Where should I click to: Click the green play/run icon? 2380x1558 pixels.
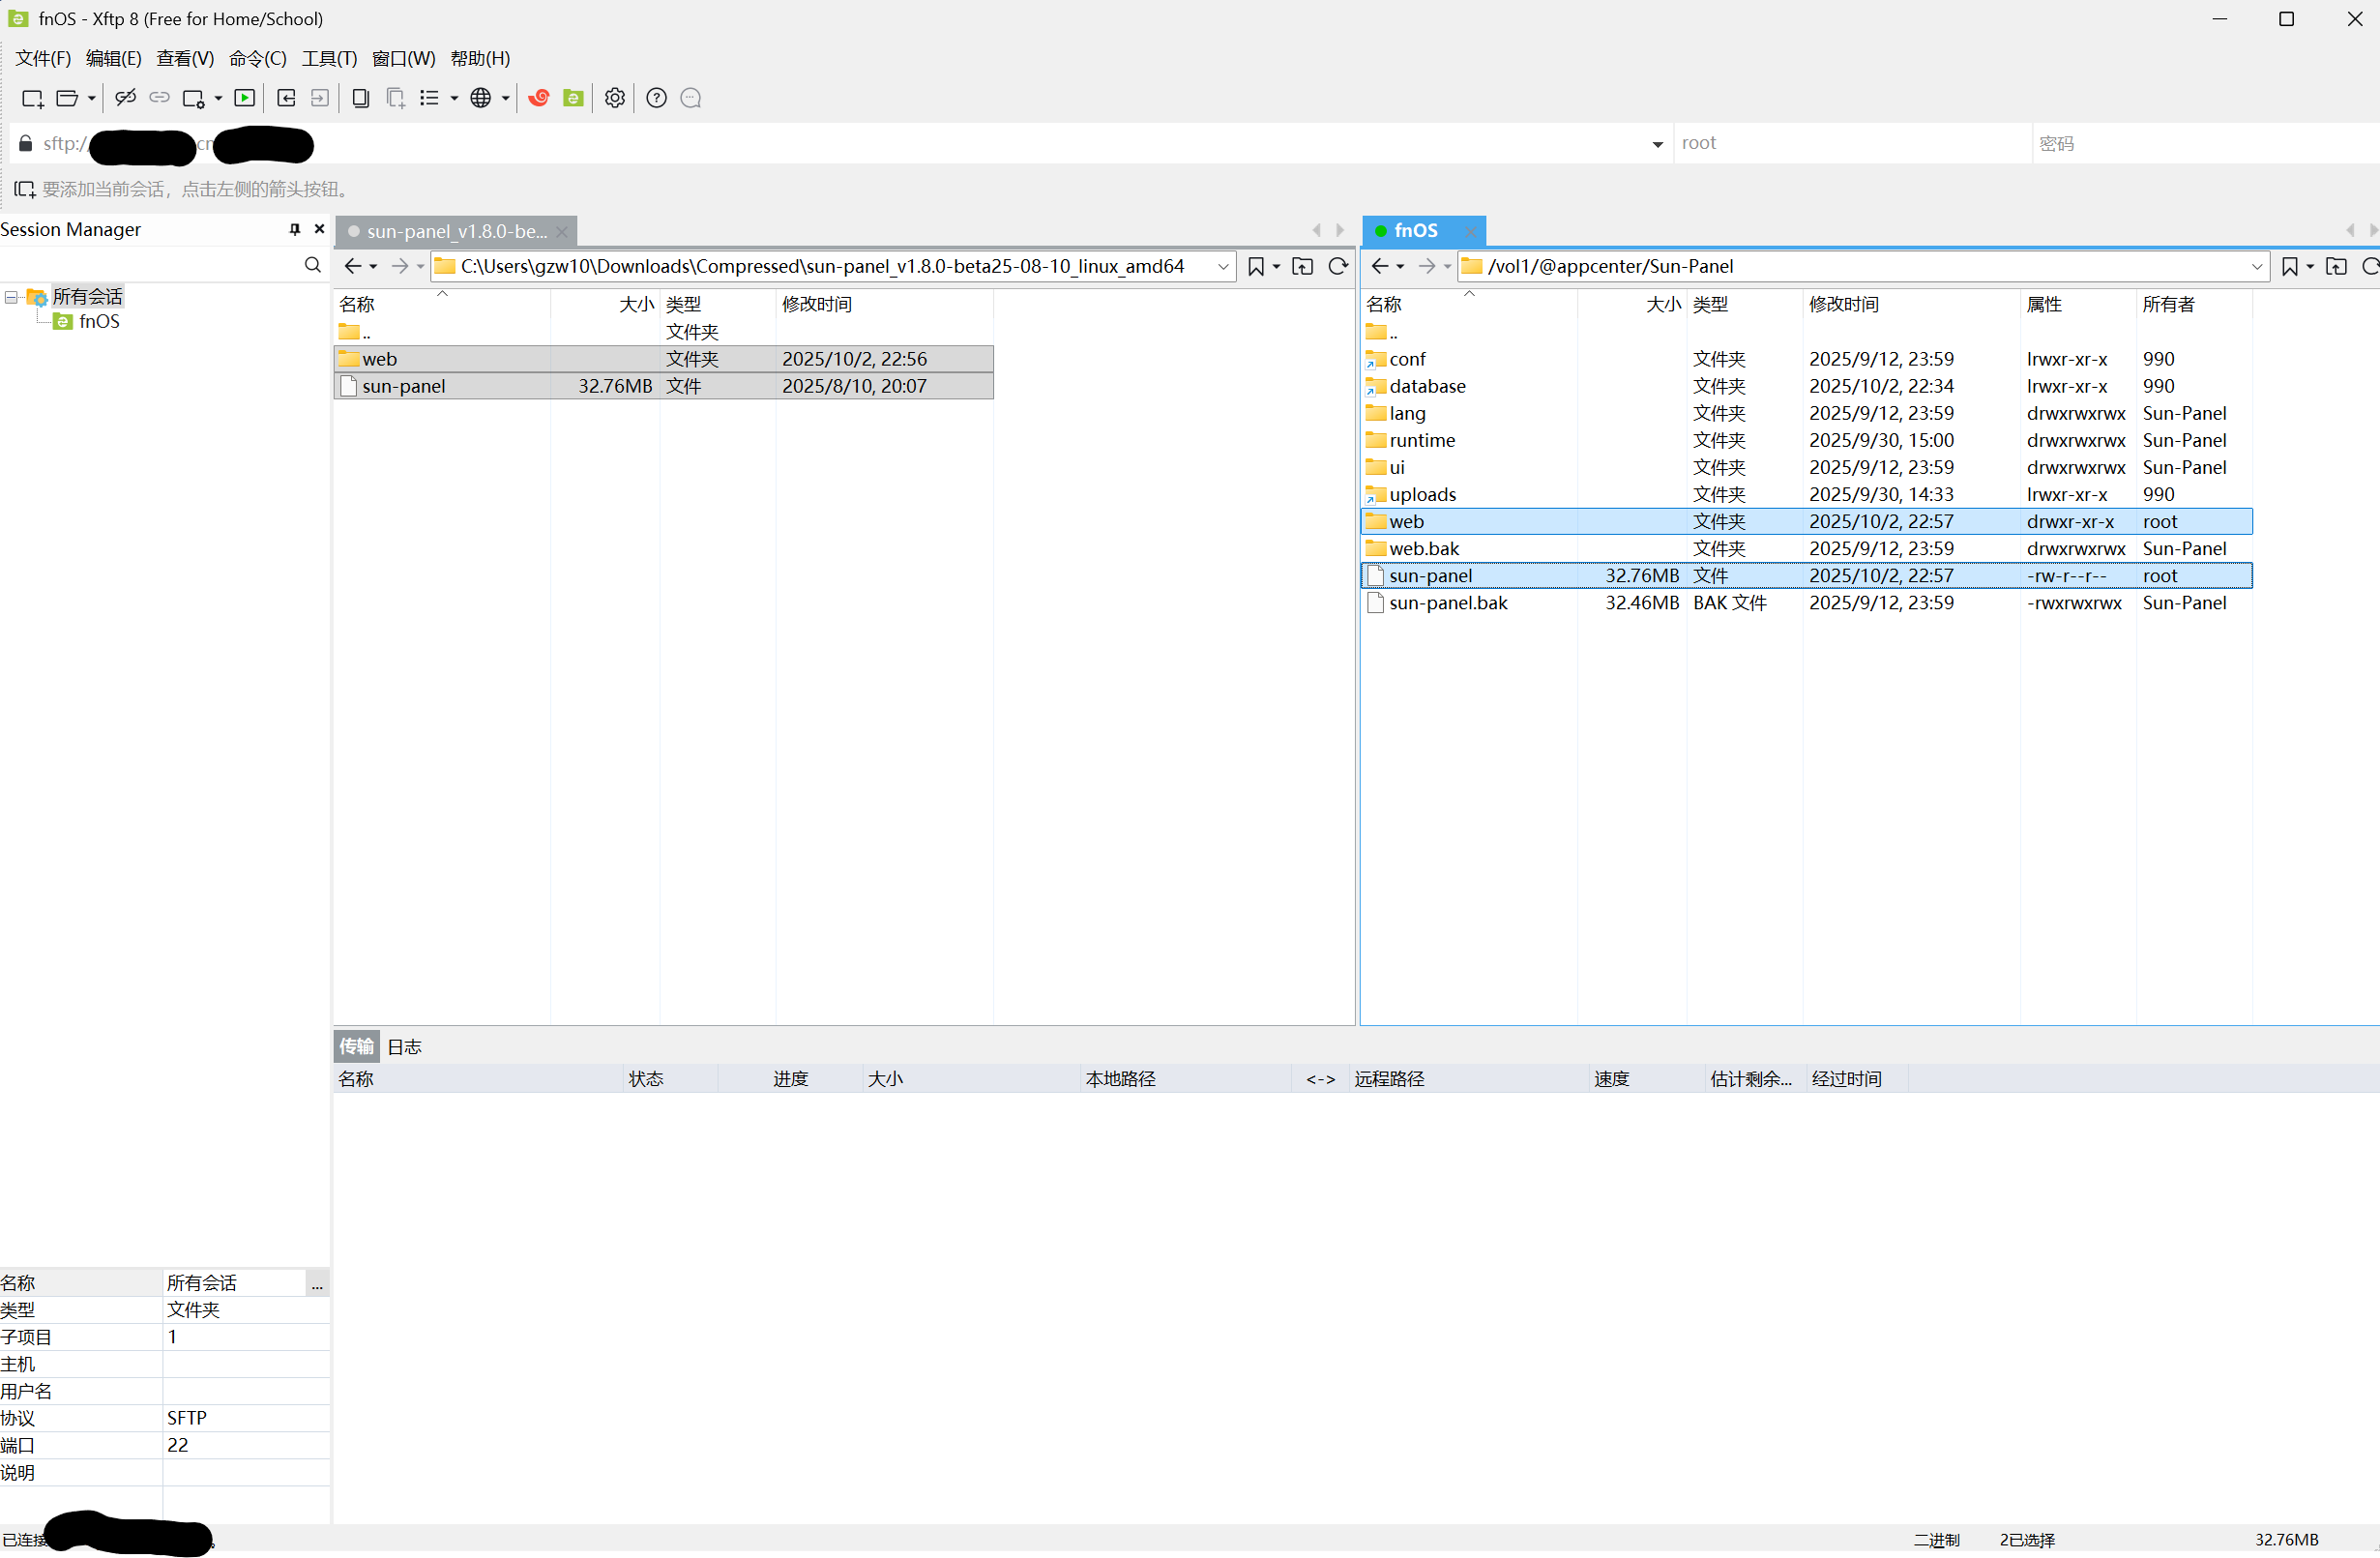click(x=244, y=98)
